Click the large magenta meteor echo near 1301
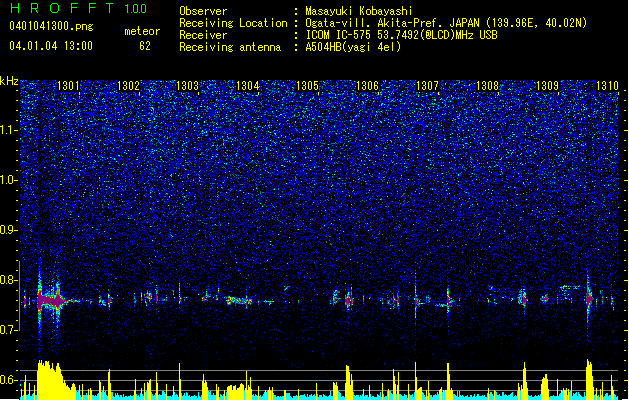The image size is (629, 400). click(50, 301)
